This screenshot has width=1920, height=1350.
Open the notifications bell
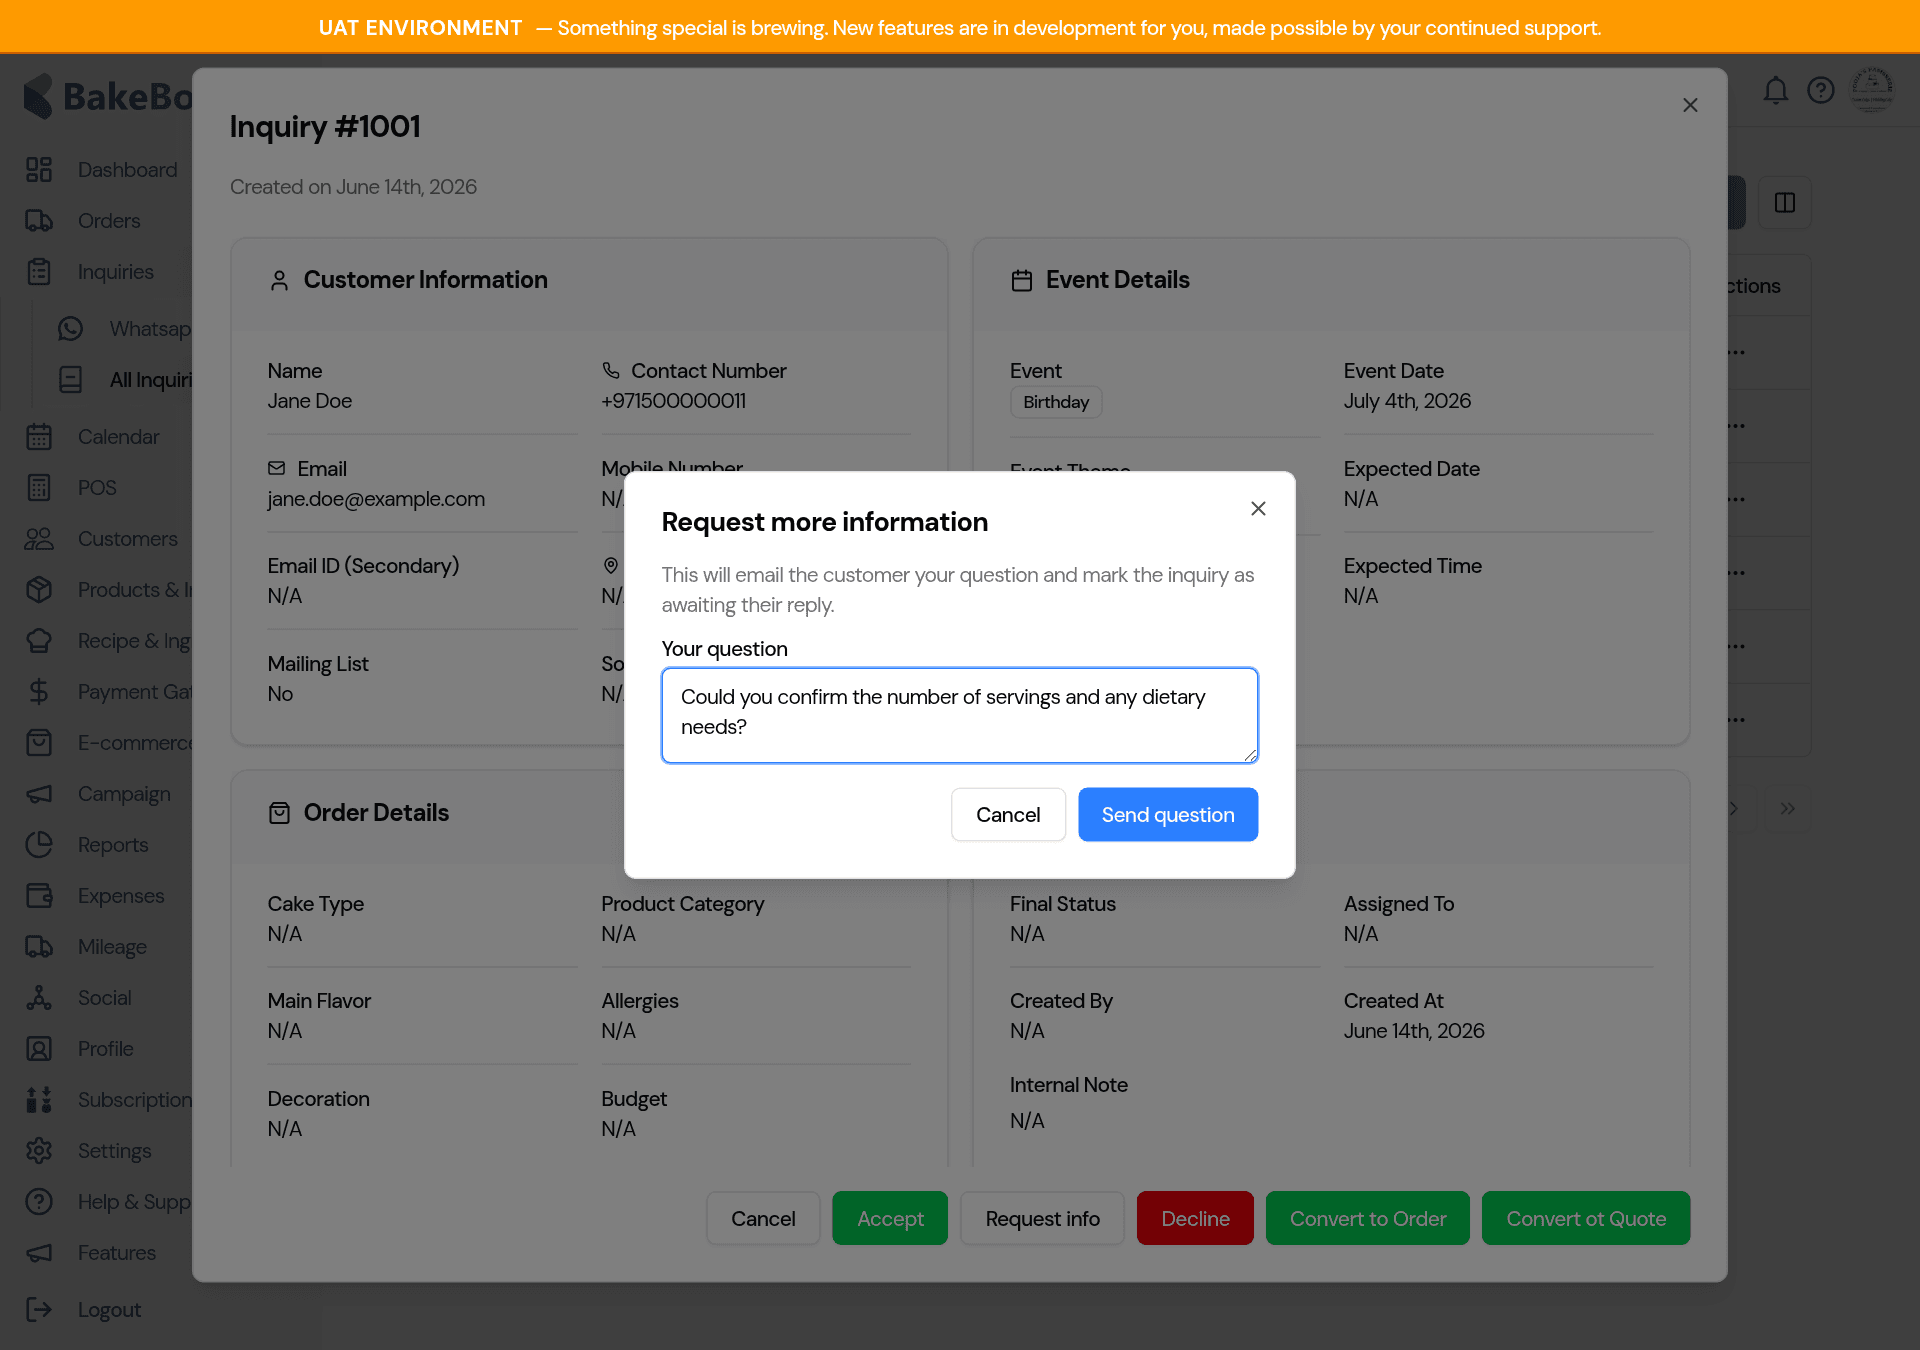(1775, 91)
